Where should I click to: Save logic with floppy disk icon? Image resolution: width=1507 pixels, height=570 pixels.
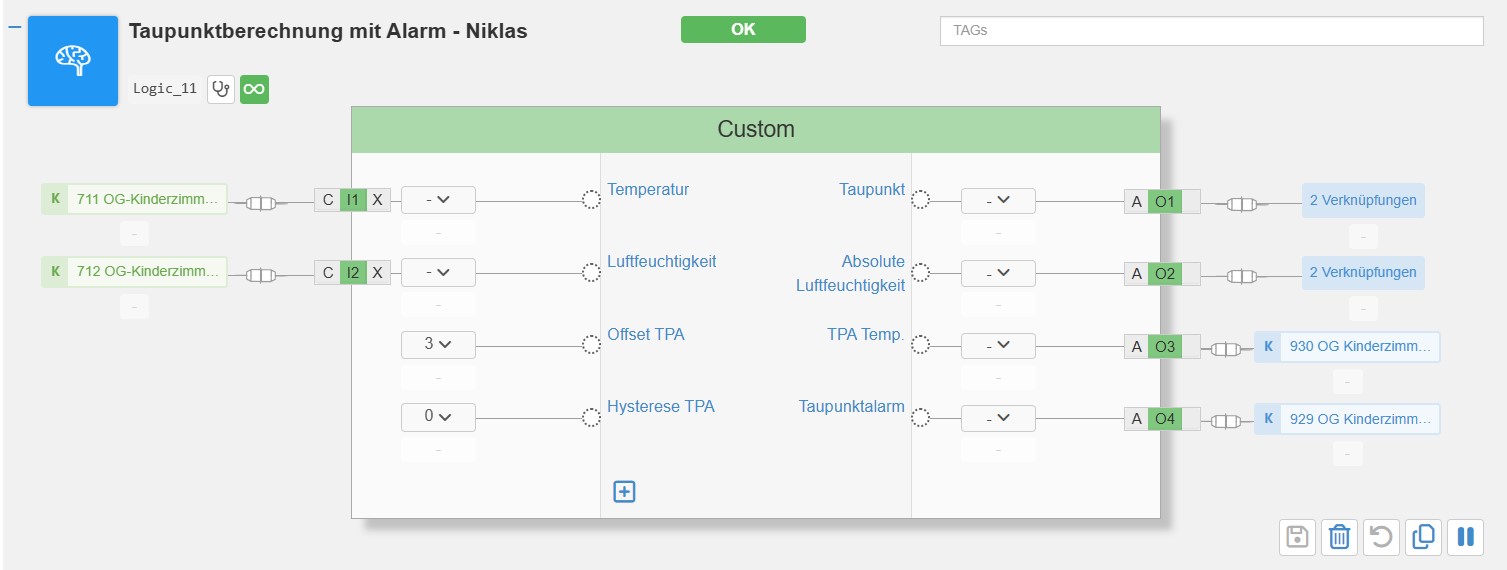pyautogui.click(x=1297, y=537)
